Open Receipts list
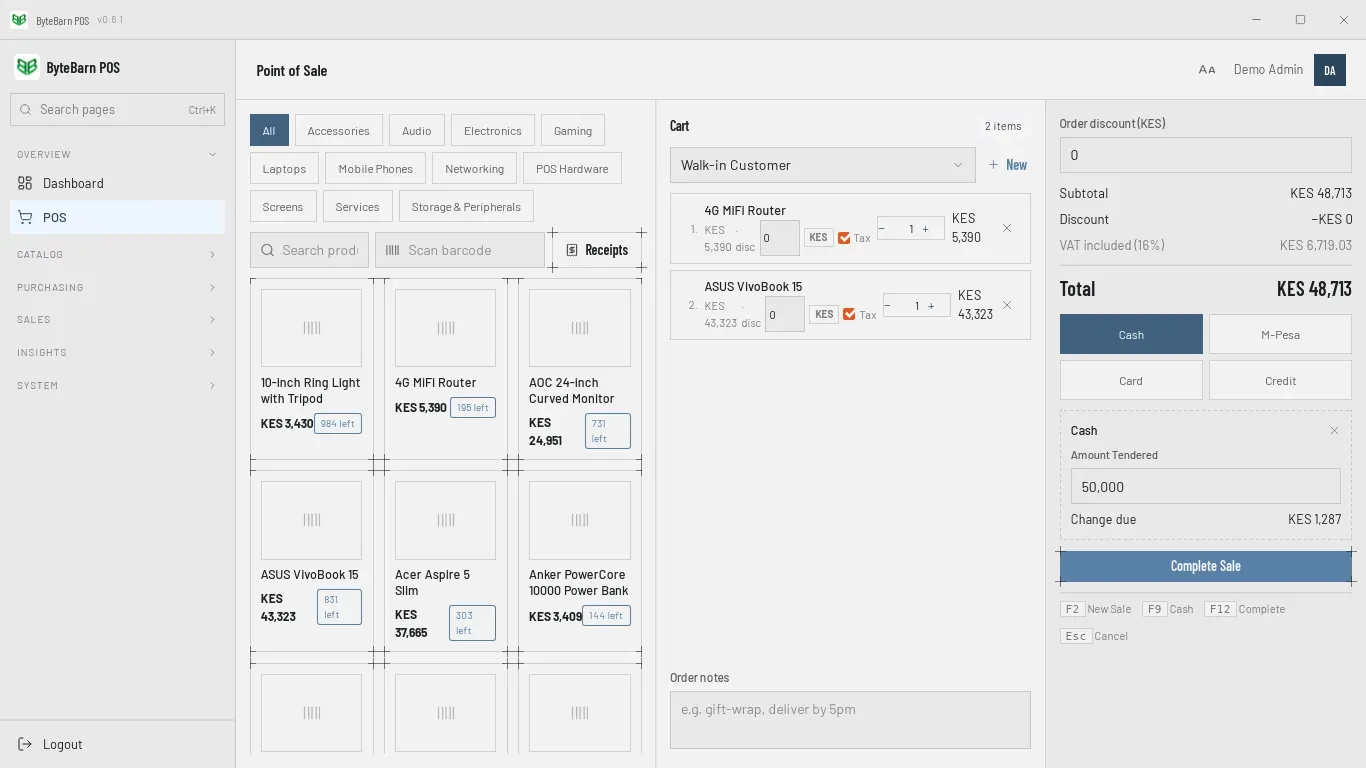 coord(597,250)
